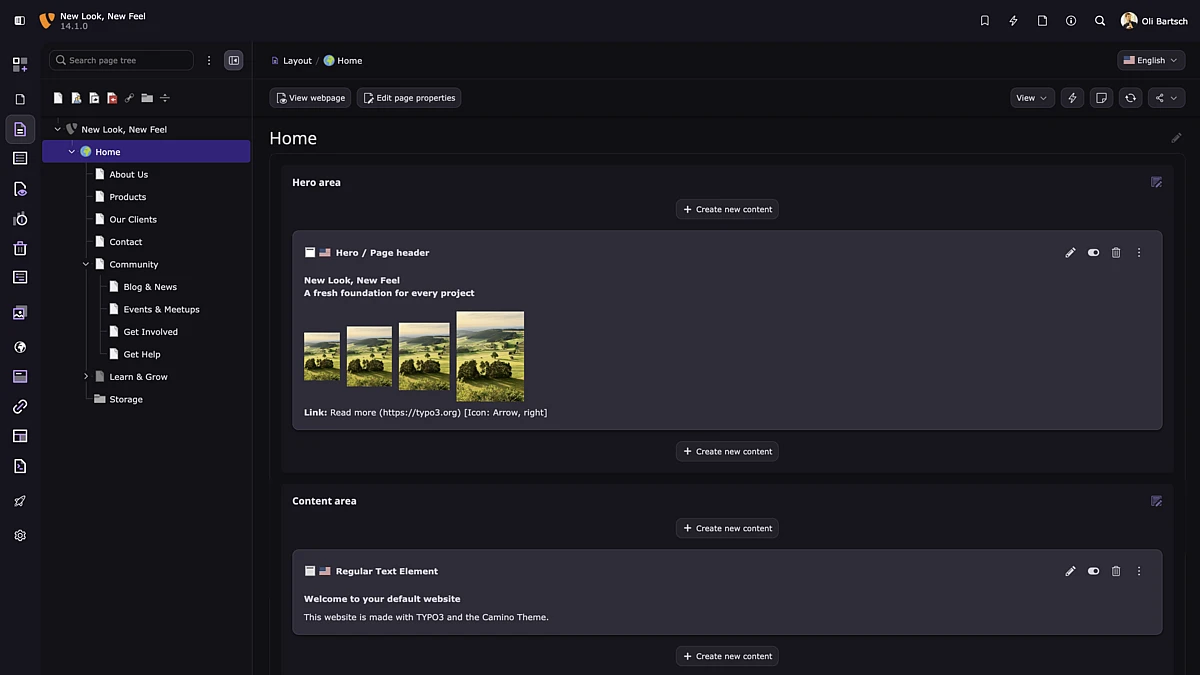Toggle the page tree panel collapse button
Screen dimensions: 1200x675
point(234,60)
